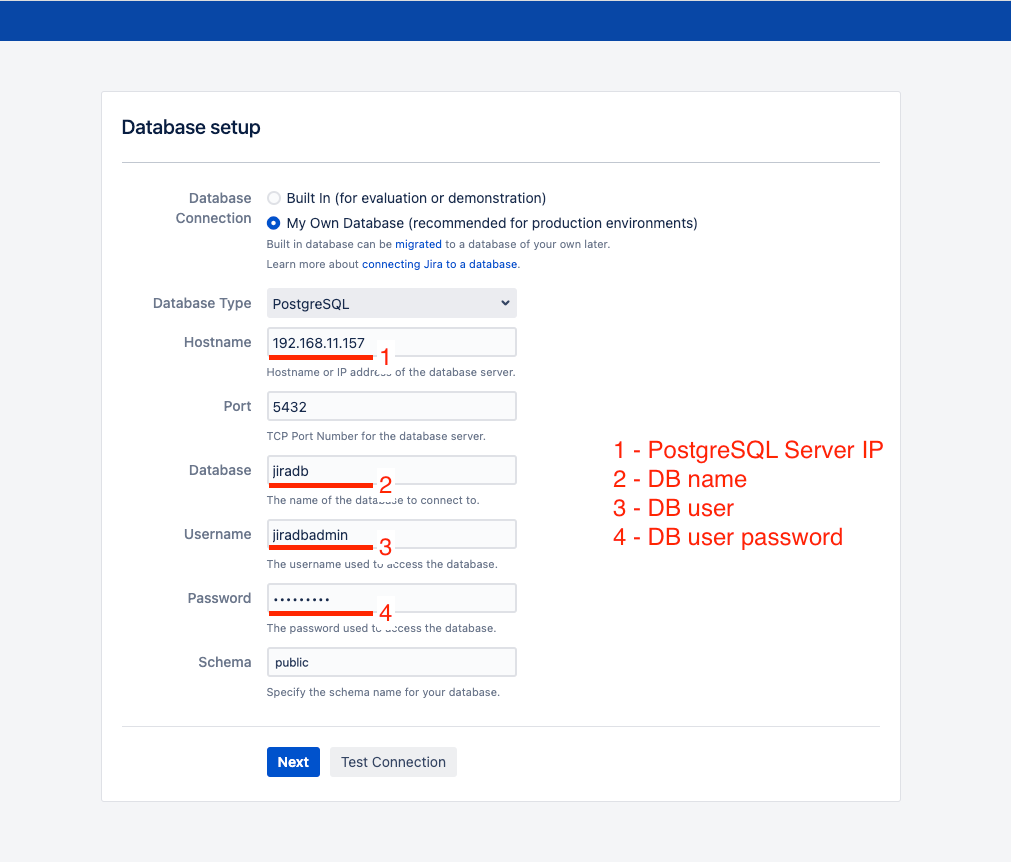Open the Database Type dropdown
The height and width of the screenshot is (862, 1011).
(x=391, y=303)
